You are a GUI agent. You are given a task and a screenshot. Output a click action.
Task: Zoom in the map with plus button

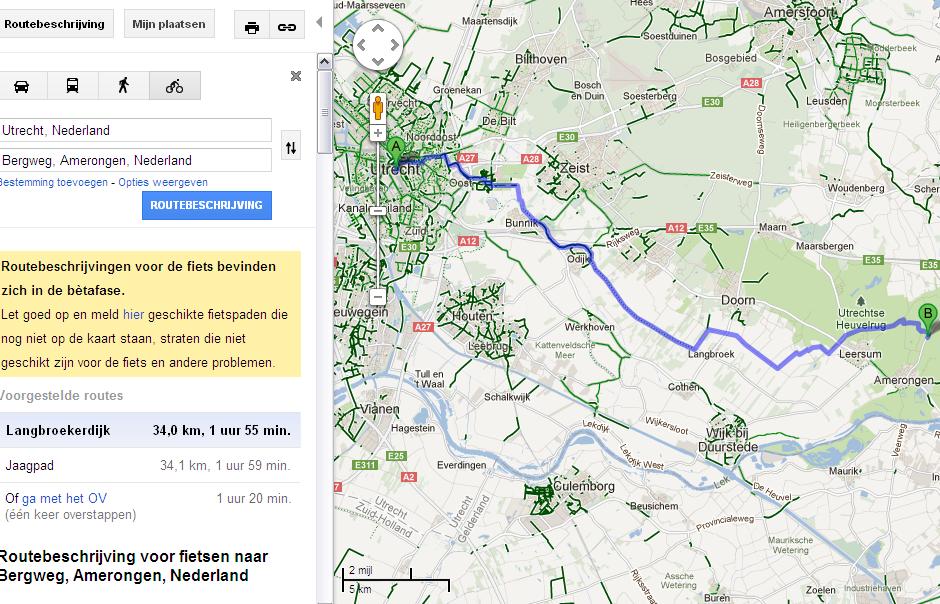(x=378, y=133)
